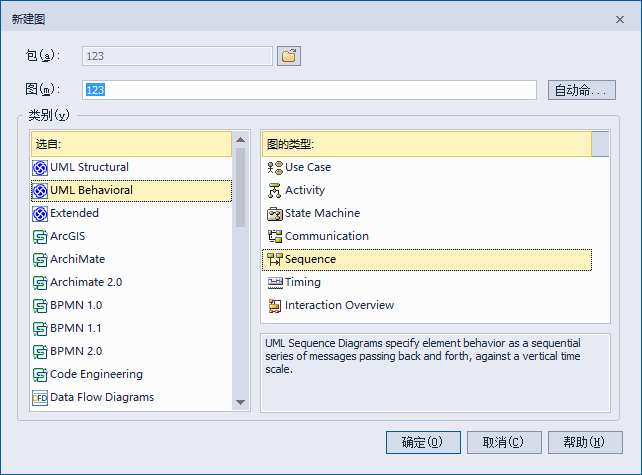
Task: Choose BPMN 2.0 from the categories
Action: [76, 351]
